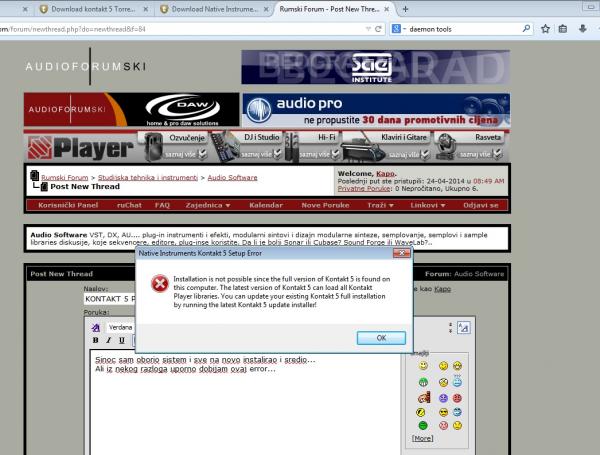Insert the cool sunglasses smiley
The height and width of the screenshot is (455, 600).
(443, 412)
